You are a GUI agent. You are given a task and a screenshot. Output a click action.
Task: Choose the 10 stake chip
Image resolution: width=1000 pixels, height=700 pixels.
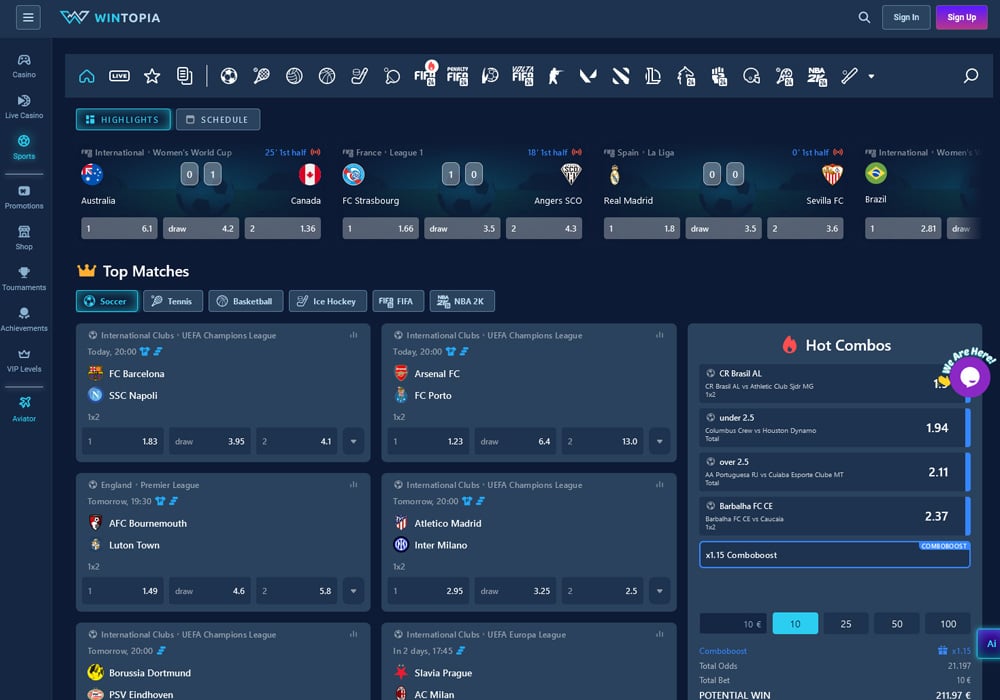pyautogui.click(x=795, y=623)
